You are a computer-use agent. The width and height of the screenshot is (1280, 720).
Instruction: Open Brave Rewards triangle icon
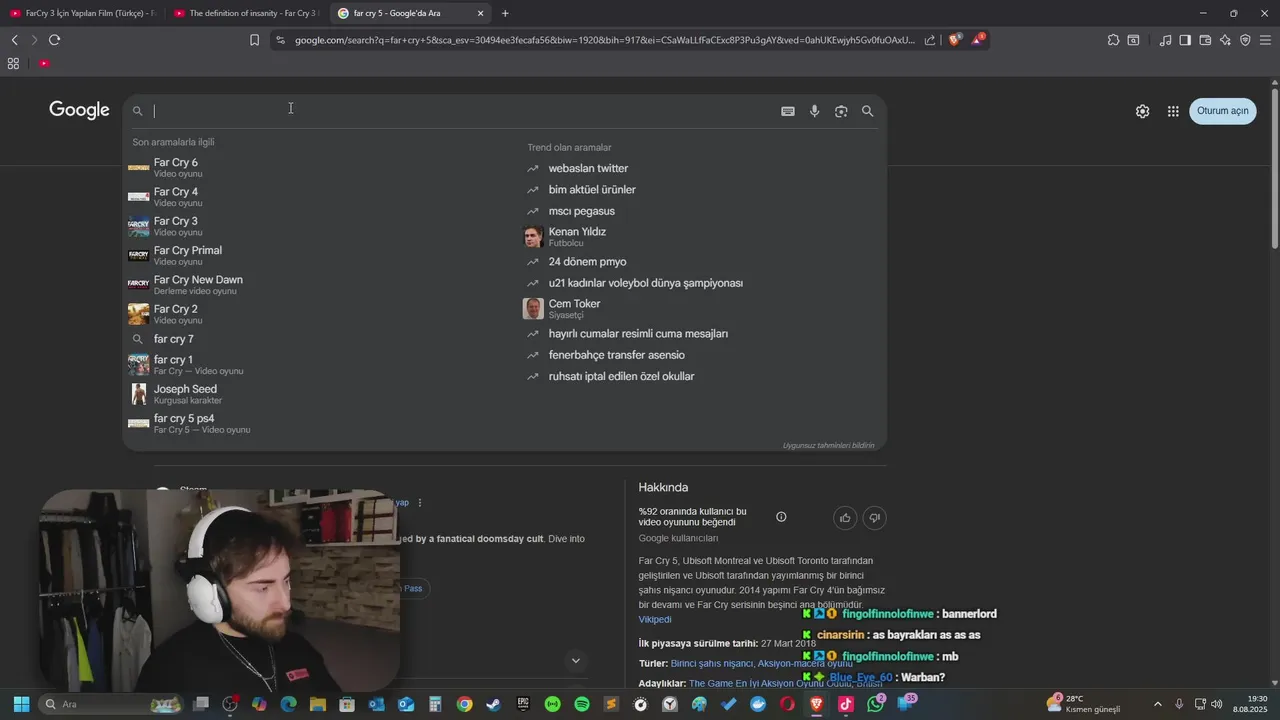[x=978, y=40]
